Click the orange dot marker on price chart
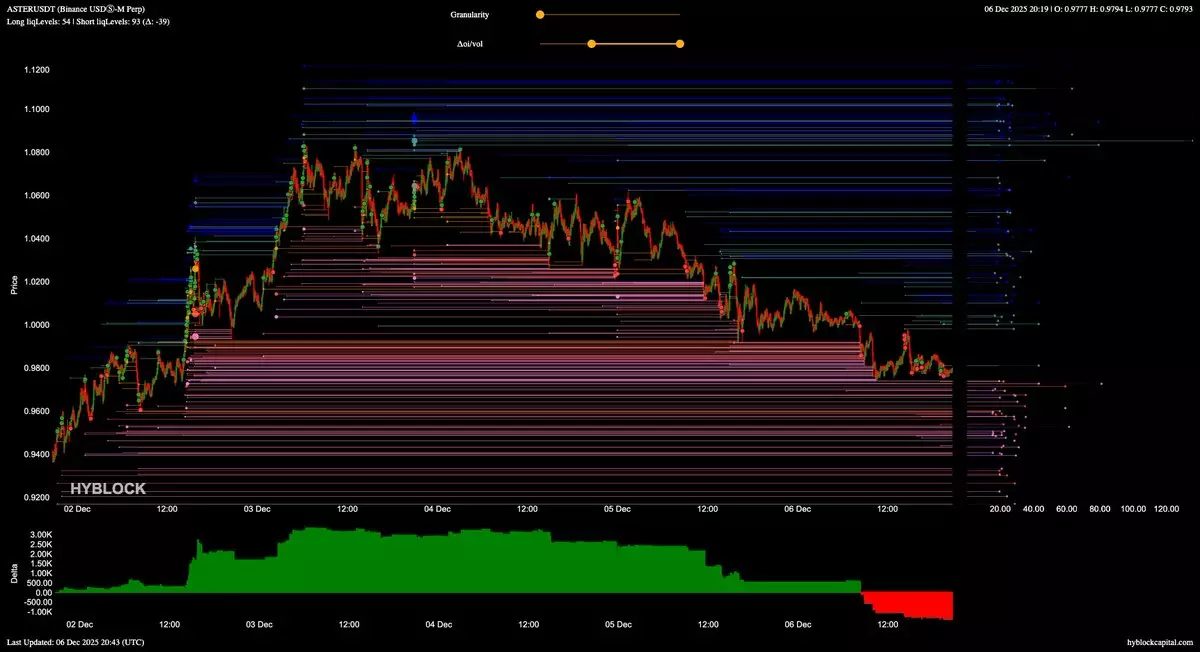Image resolution: width=1200 pixels, height=652 pixels. point(195,268)
